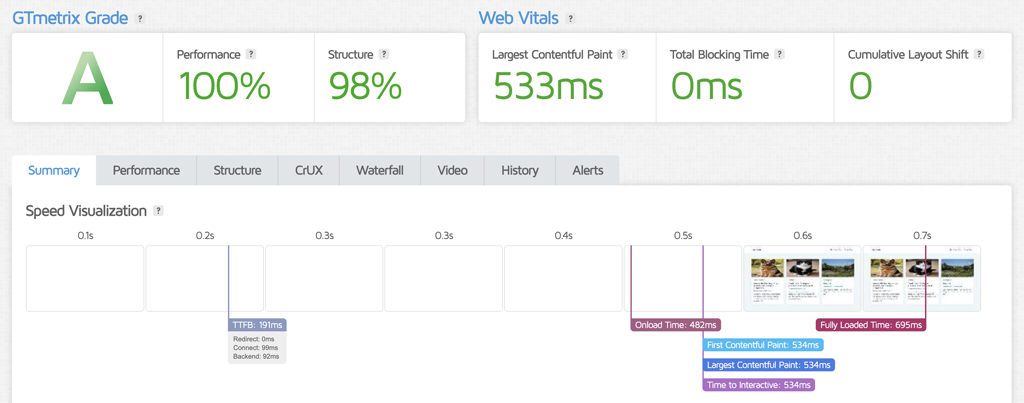Click the 0.6s time label

803,235
